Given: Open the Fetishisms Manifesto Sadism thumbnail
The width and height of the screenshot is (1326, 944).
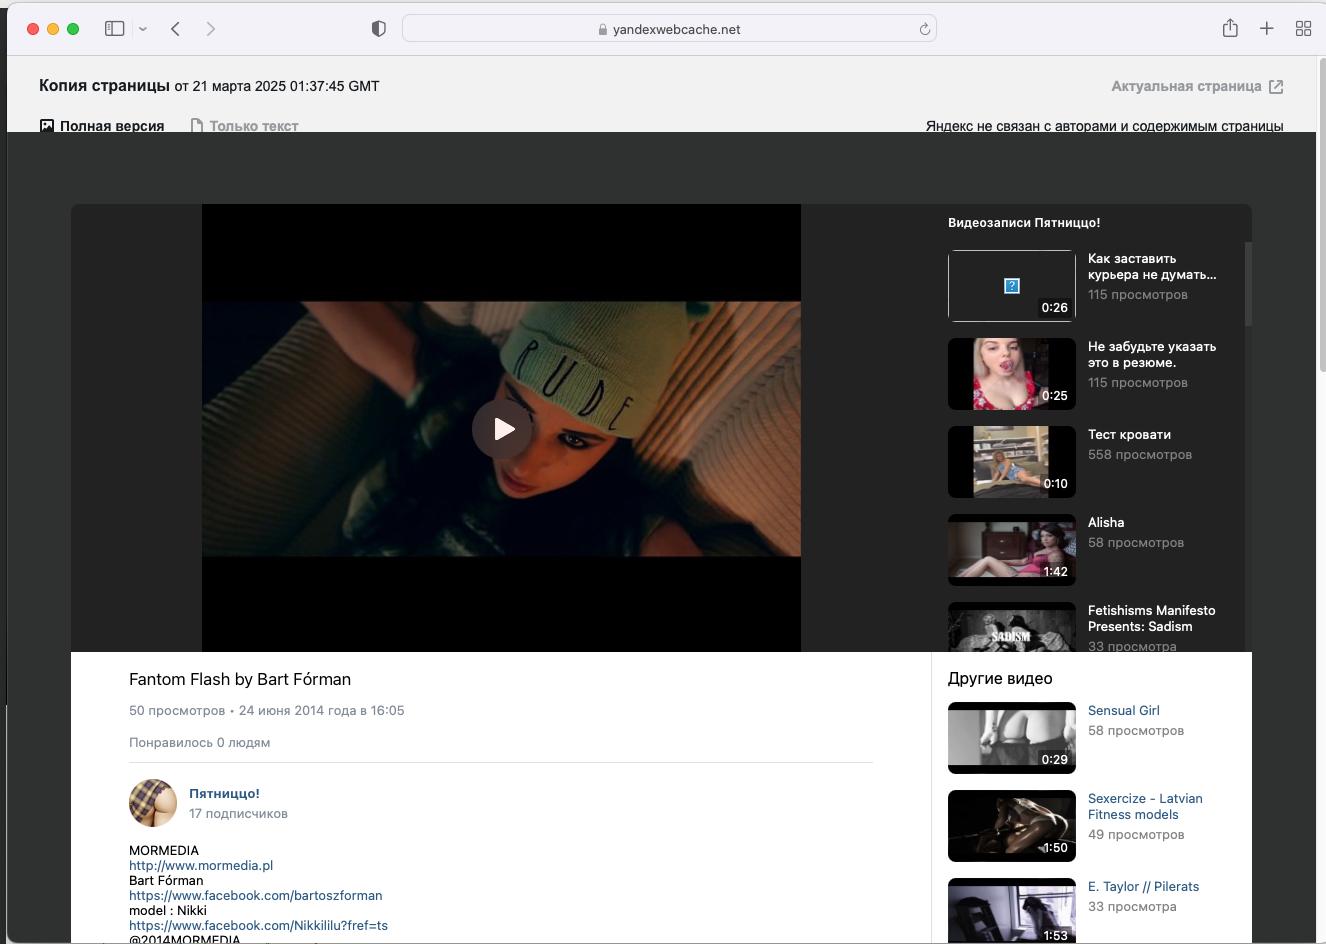Looking at the screenshot, I should [1012, 627].
